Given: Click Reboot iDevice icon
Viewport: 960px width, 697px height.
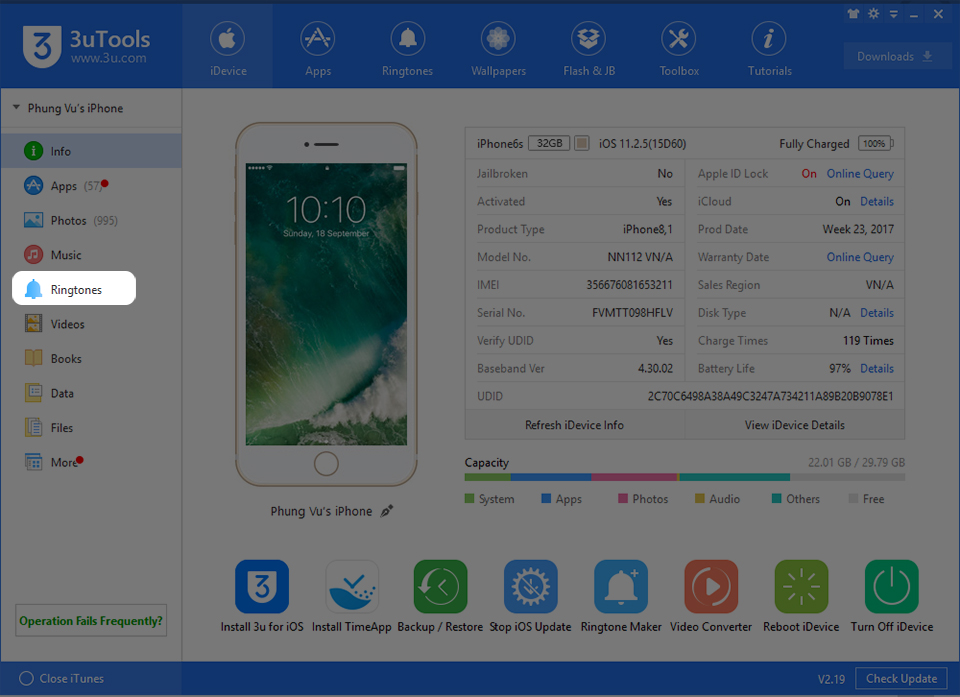Looking at the screenshot, I should (801, 587).
